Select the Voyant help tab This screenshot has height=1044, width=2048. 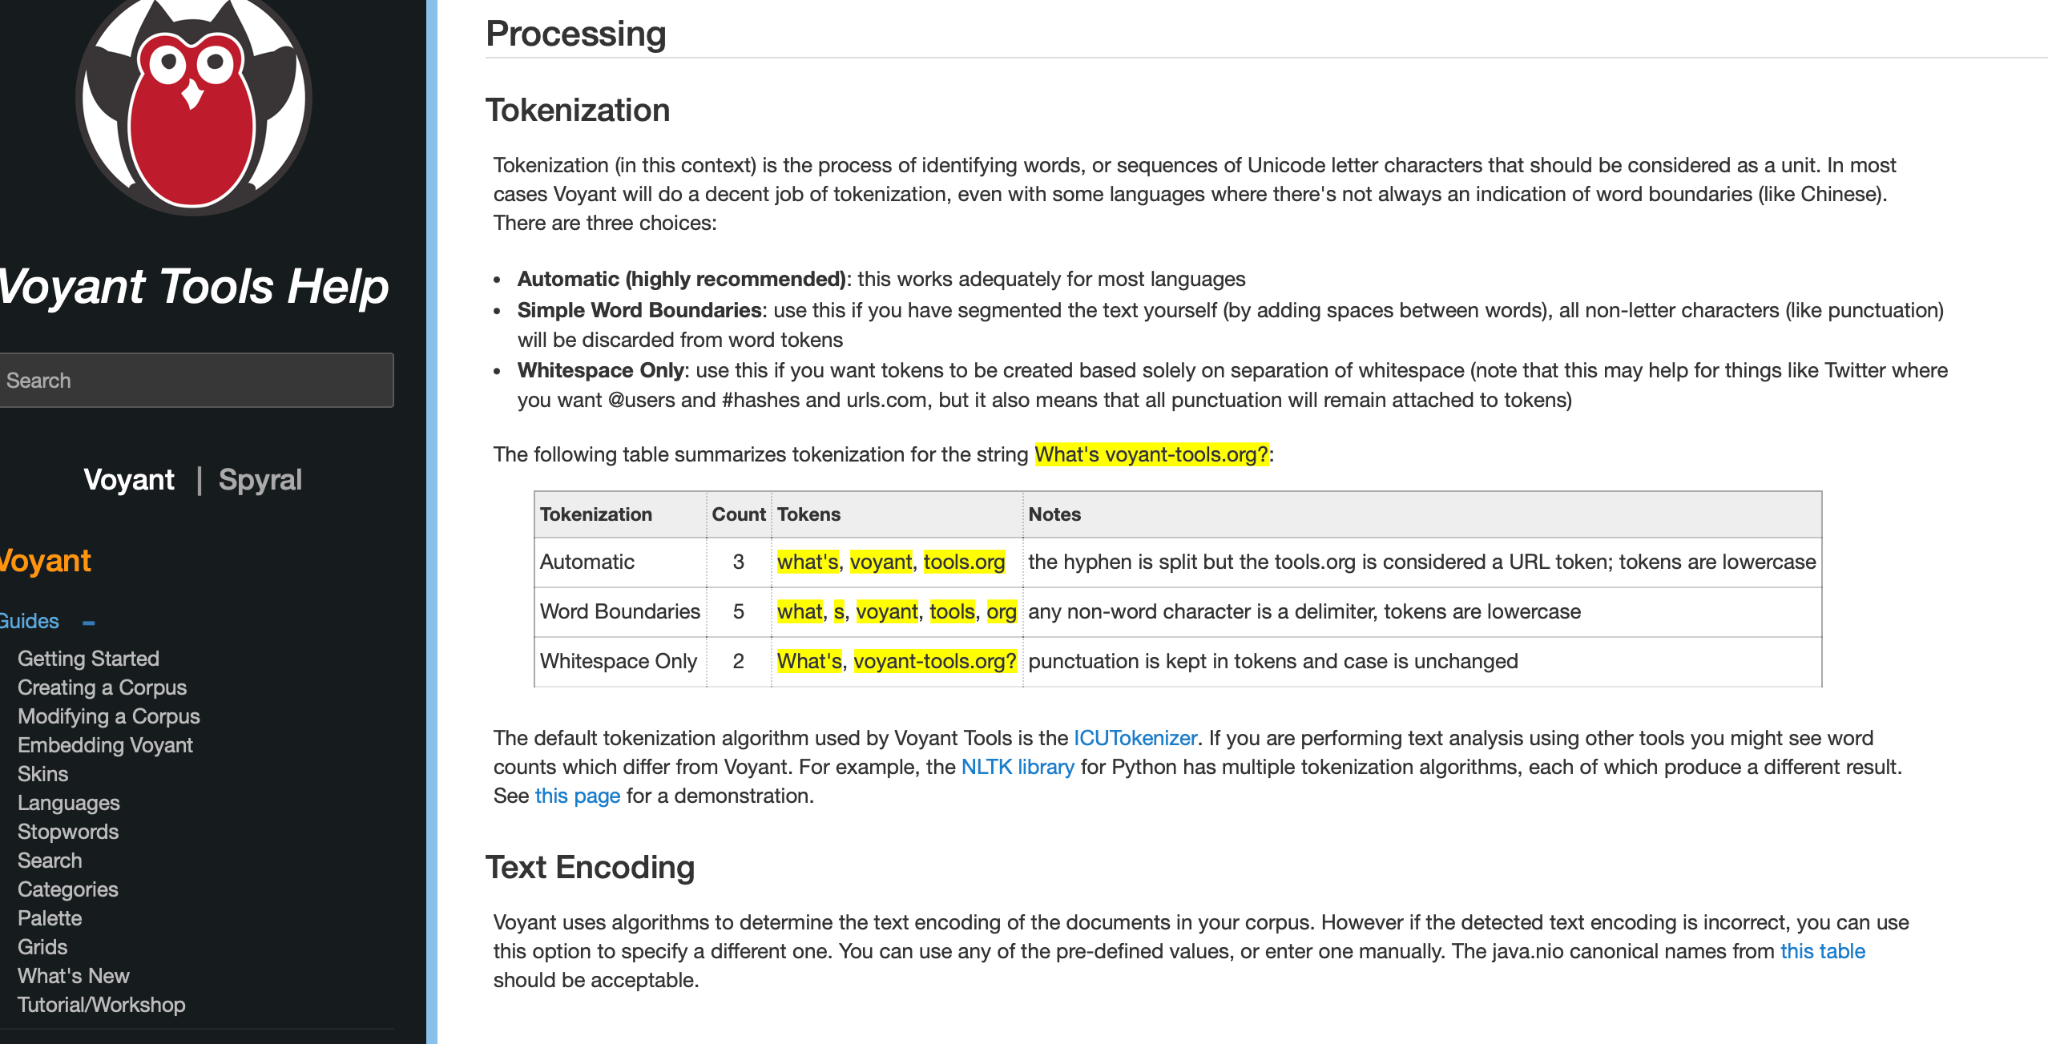point(128,480)
